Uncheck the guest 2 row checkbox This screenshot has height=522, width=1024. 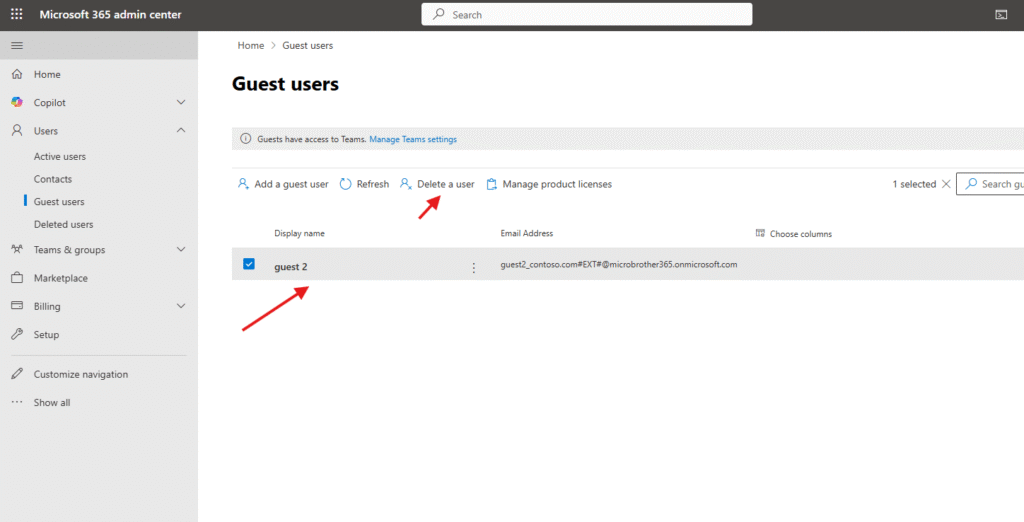249,264
